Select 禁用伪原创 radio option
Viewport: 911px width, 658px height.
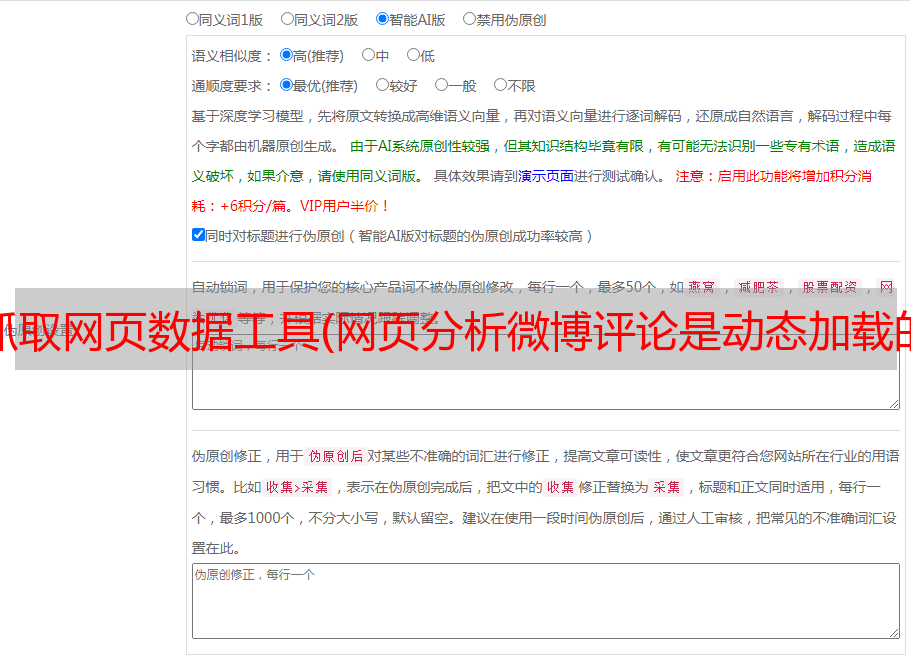[469, 19]
